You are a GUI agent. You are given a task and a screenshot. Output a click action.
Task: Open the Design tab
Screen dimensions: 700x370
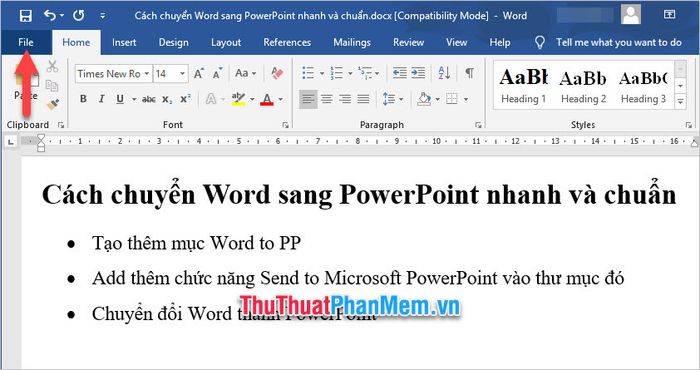174,42
